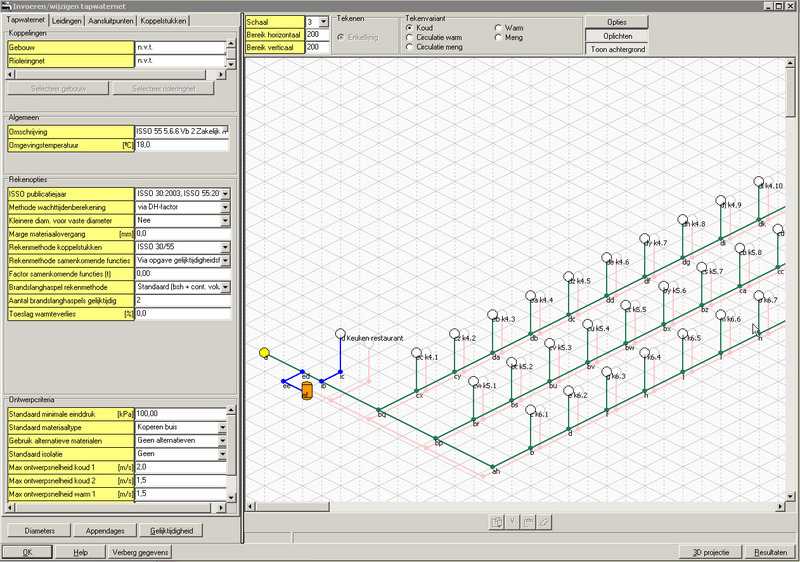The width and height of the screenshot is (800, 562).
Task: Open the Aansluitpunten tab
Action: (x=111, y=21)
